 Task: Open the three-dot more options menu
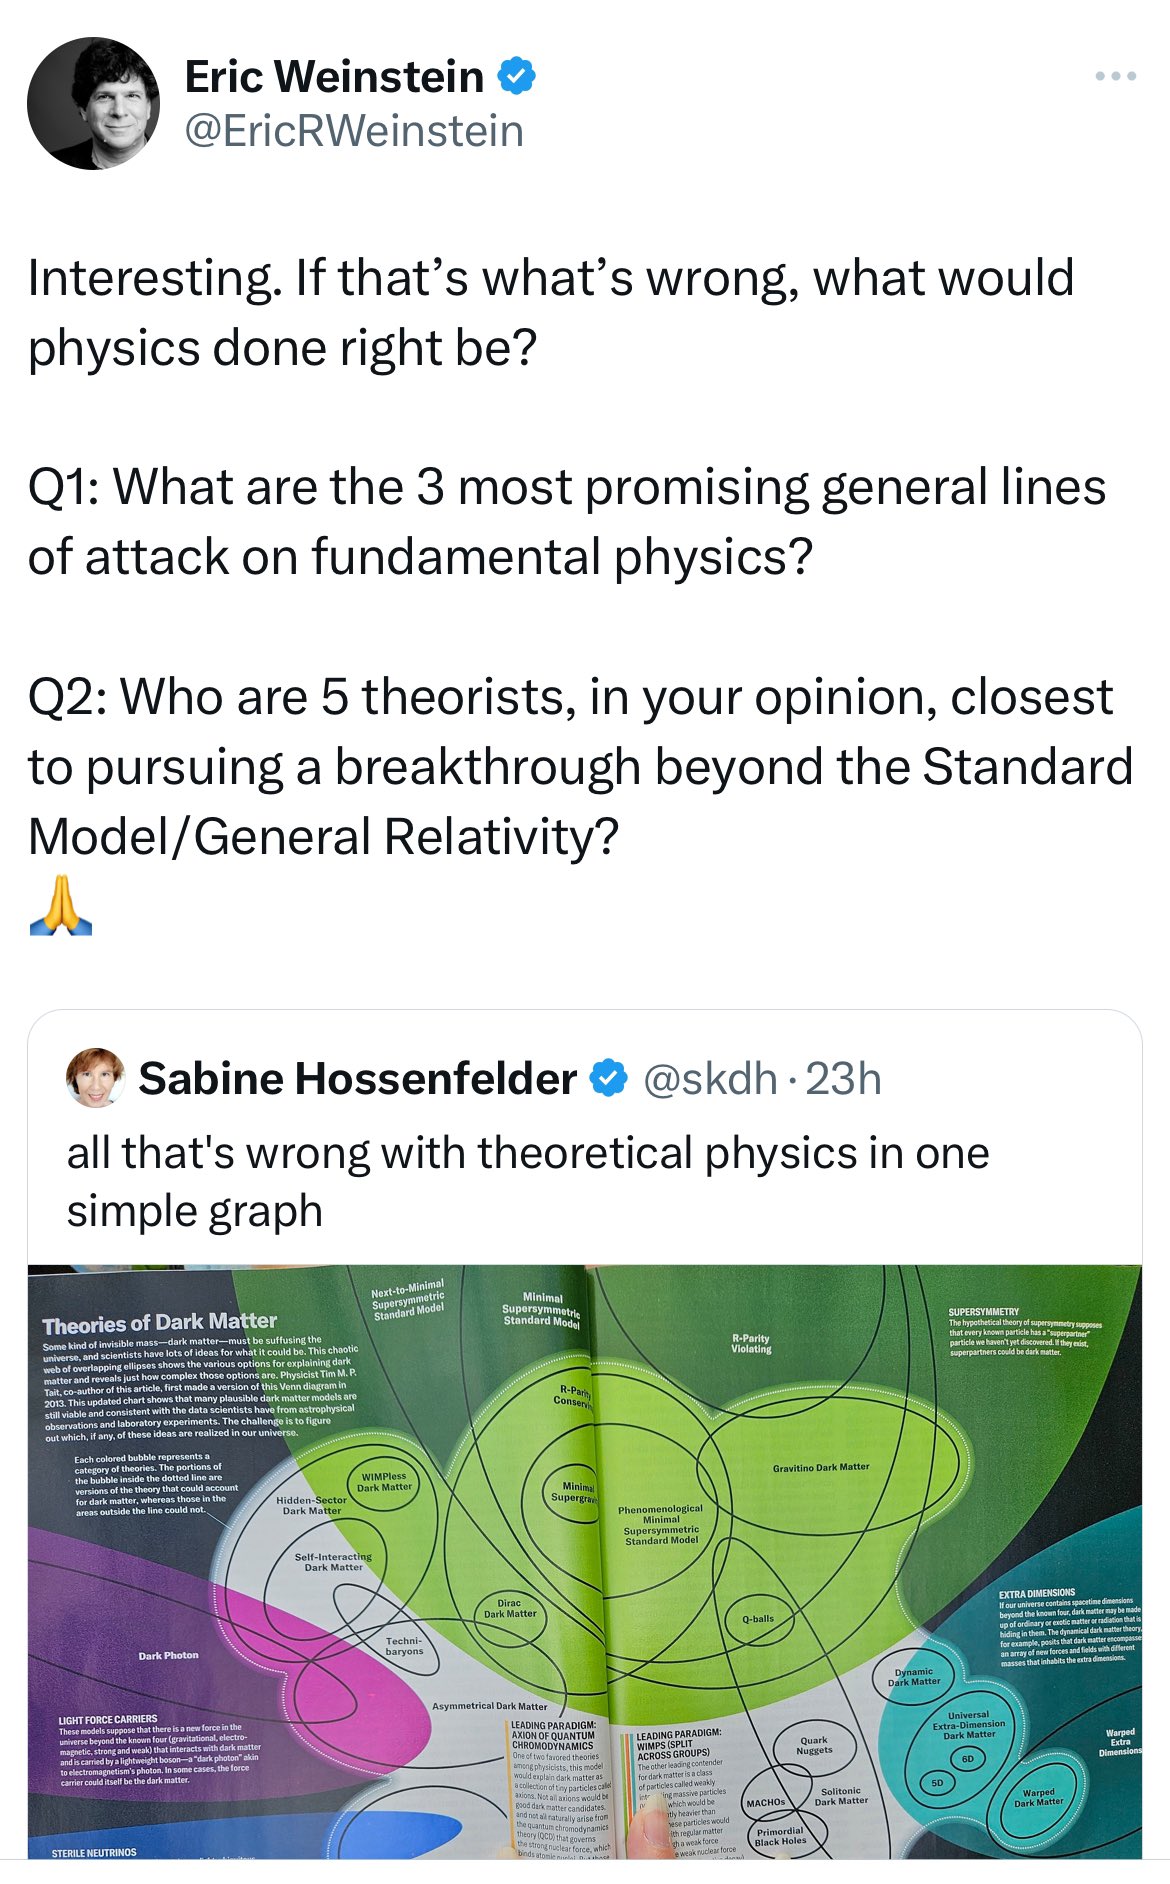pos(1115,77)
